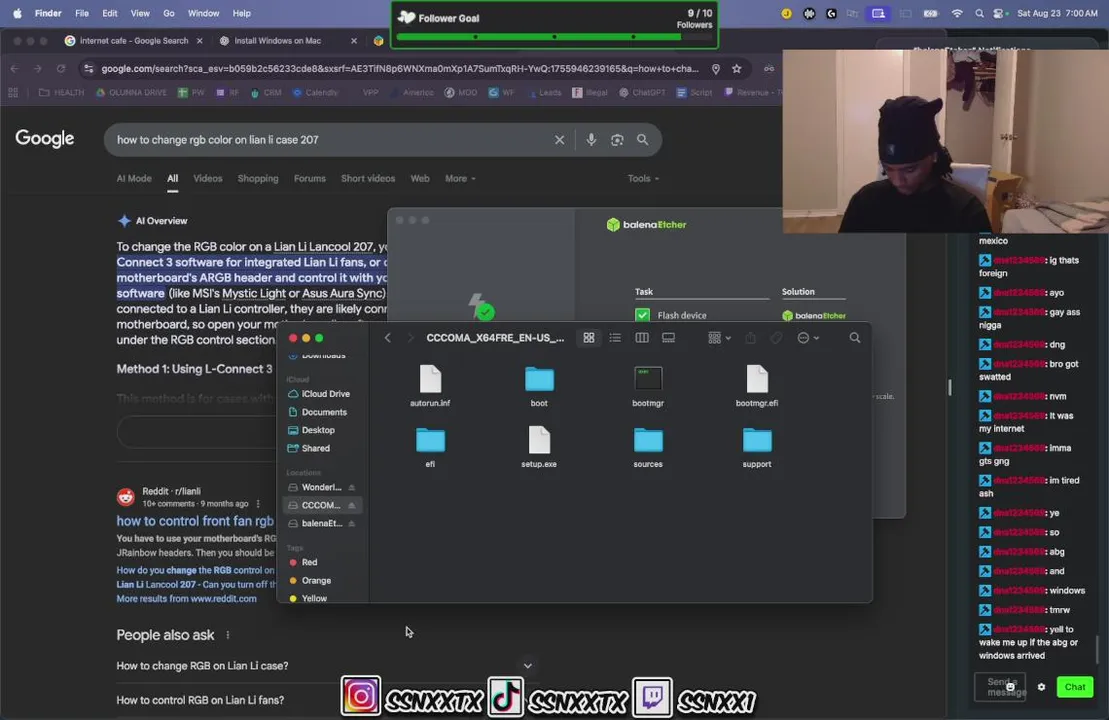
Task: Open the efi folder
Action: coord(430,447)
